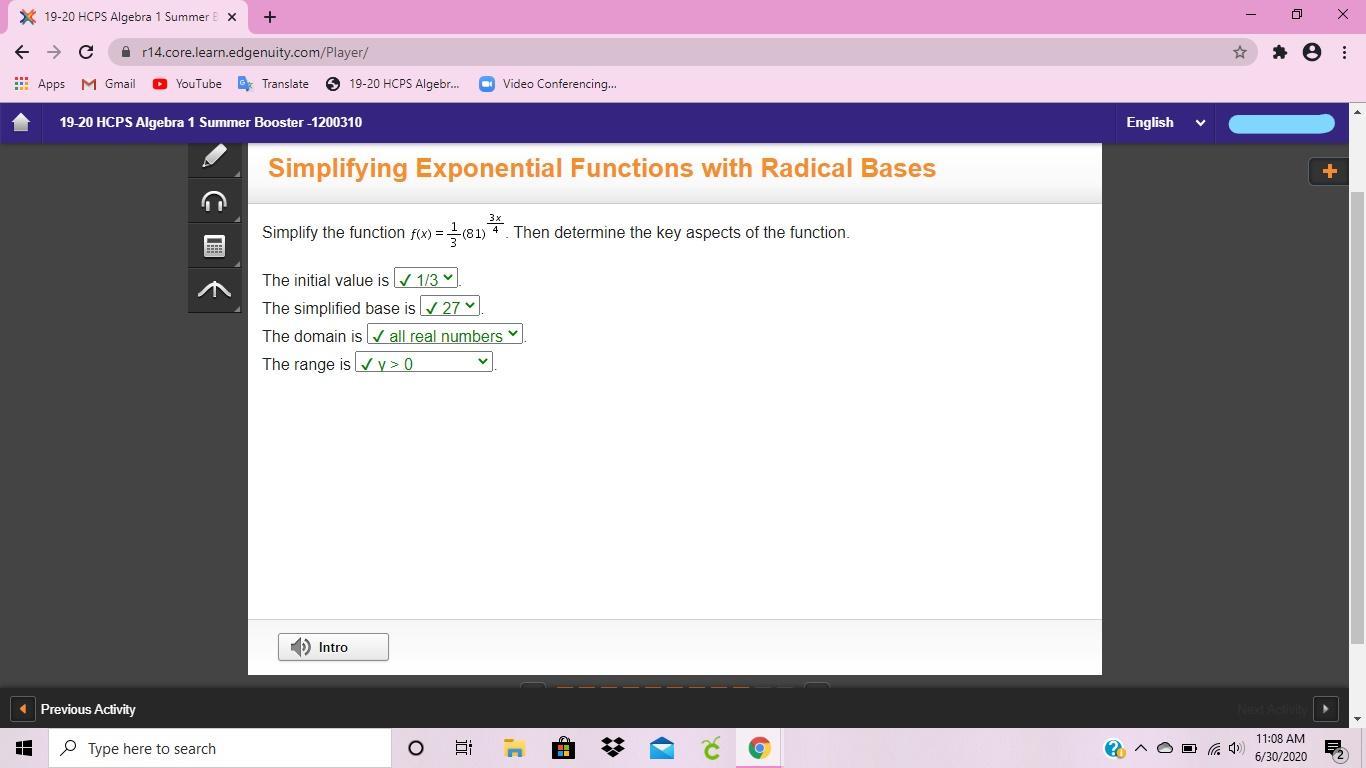The height and width of the screenshot is (768, 1366).
Task: Open the simplified base dropdown
Action: click(x=450, y=307)
